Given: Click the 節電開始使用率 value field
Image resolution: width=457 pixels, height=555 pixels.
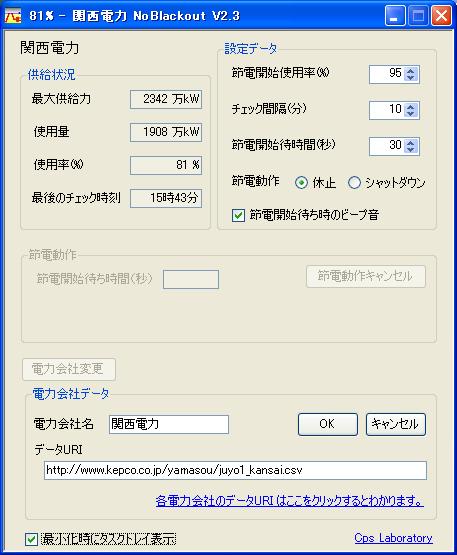Looking at the screenshot, I should 387,74.
